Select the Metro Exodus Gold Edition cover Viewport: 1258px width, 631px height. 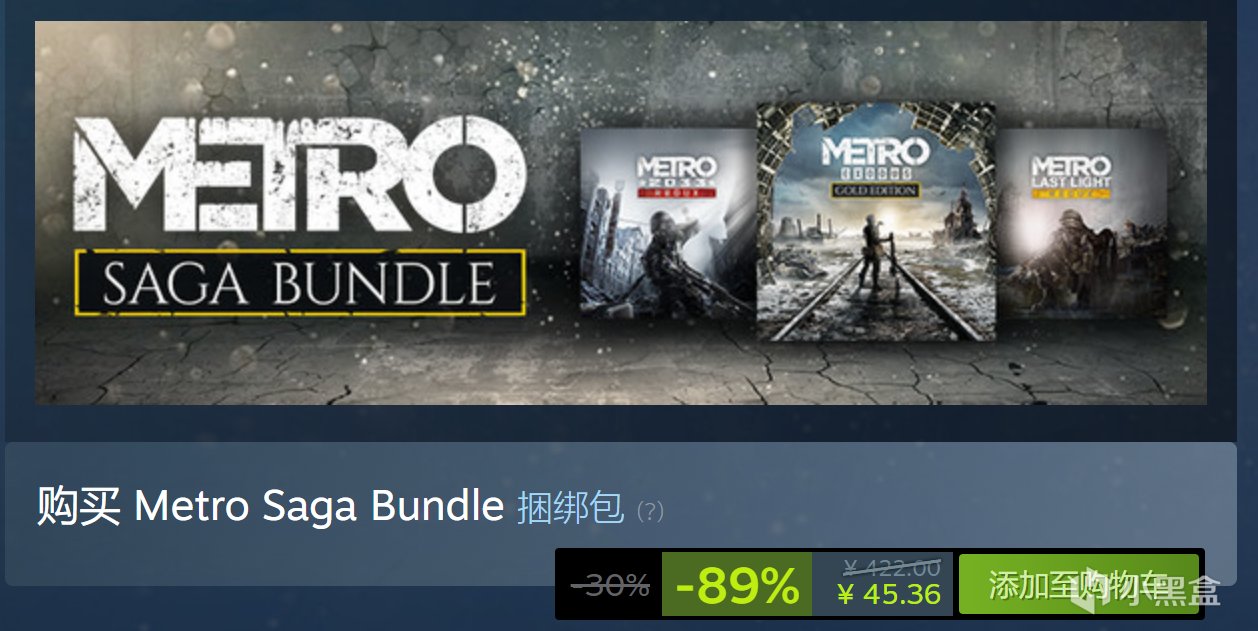tap(876, 222)
